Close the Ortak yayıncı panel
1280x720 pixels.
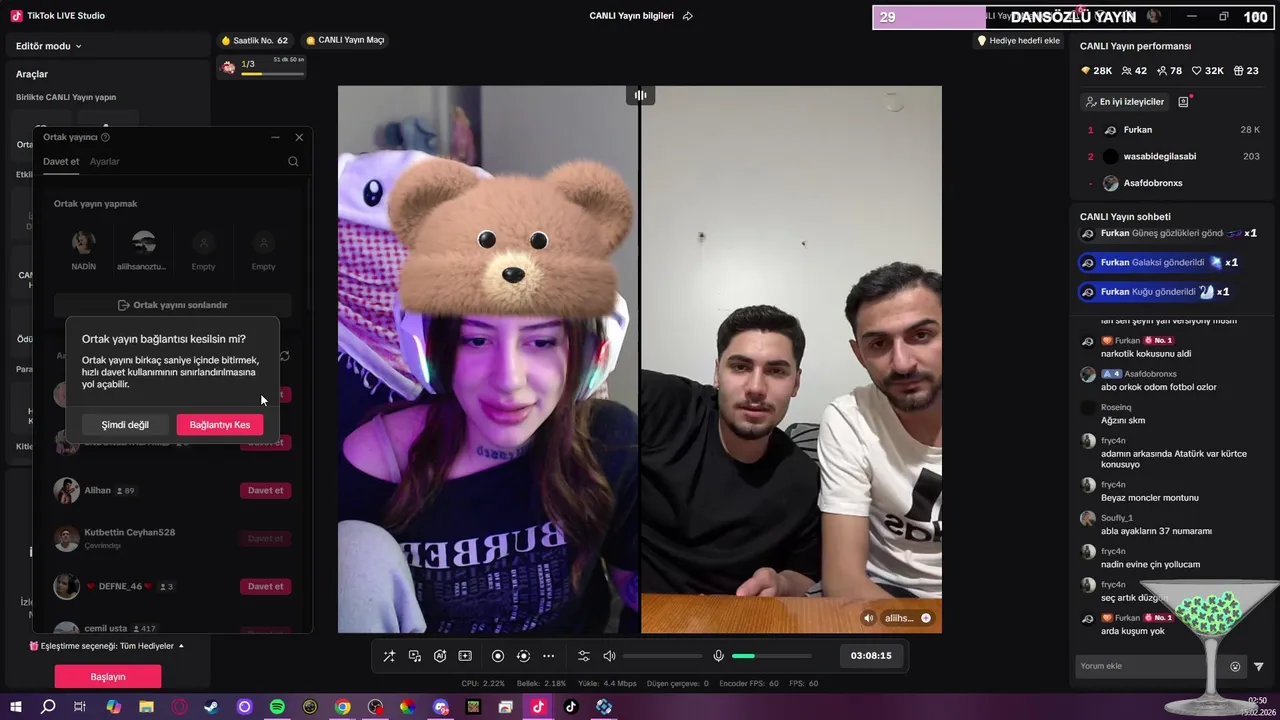coord(299,137)
